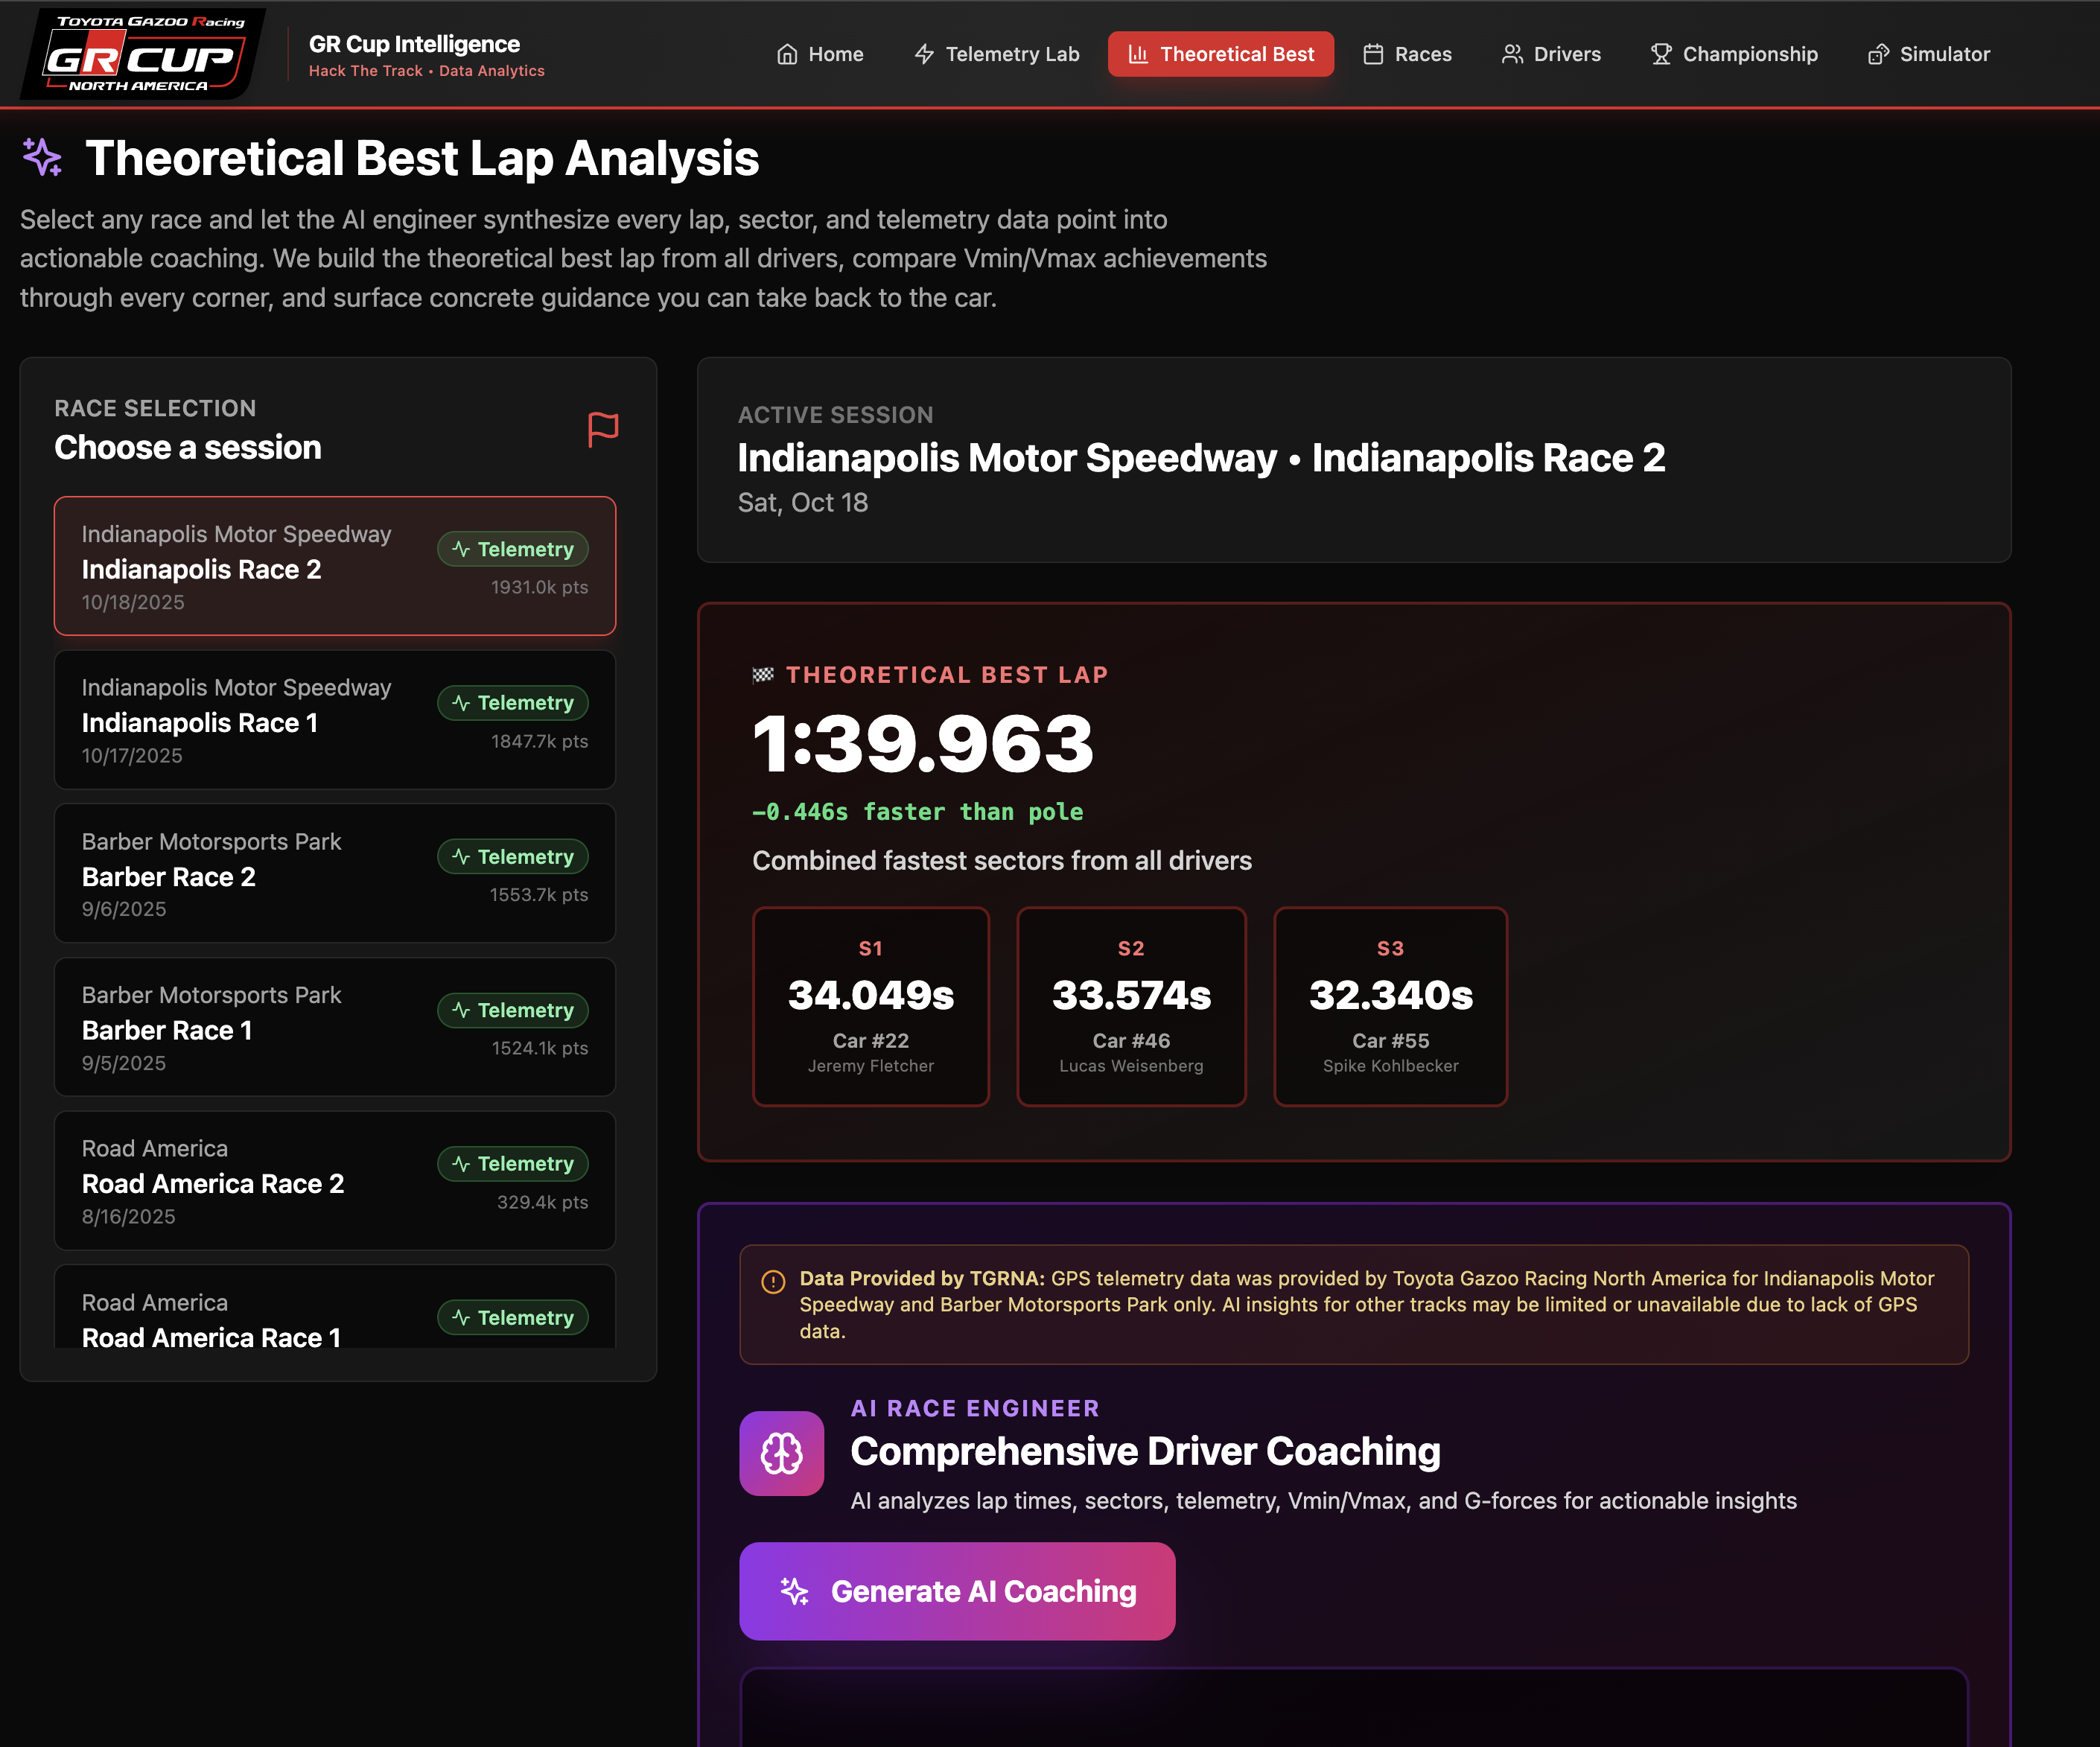This screenshot has width=2100, height=1747.
Task: Click the S3 sector card for Car #55
Action: click(x=1390, y=1006)
